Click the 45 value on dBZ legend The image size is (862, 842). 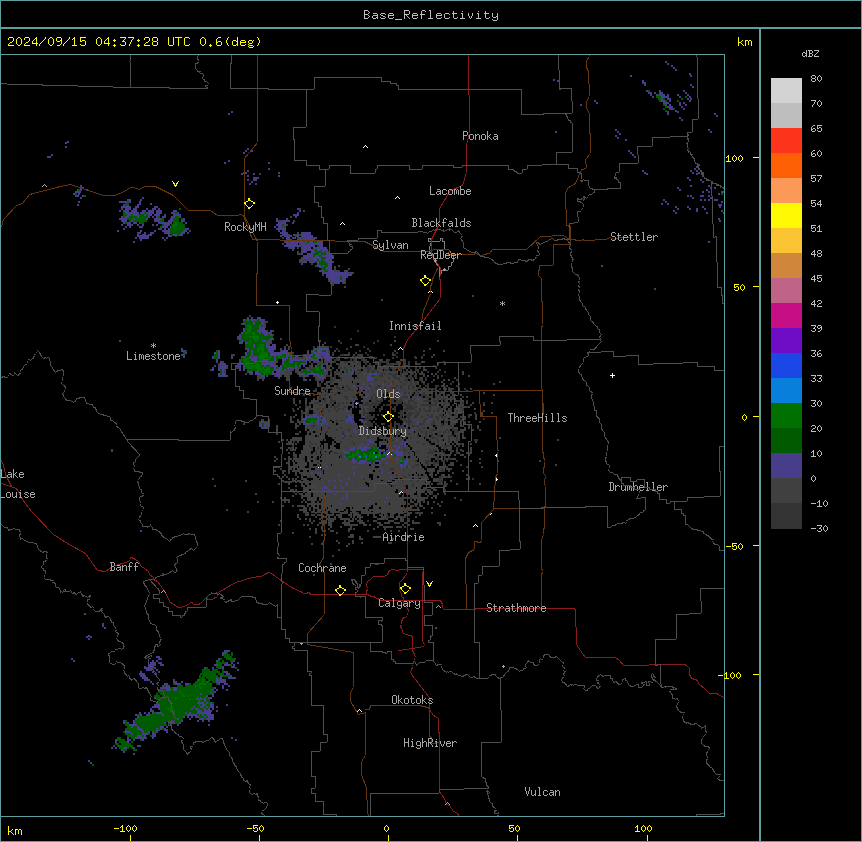(816, 279)
